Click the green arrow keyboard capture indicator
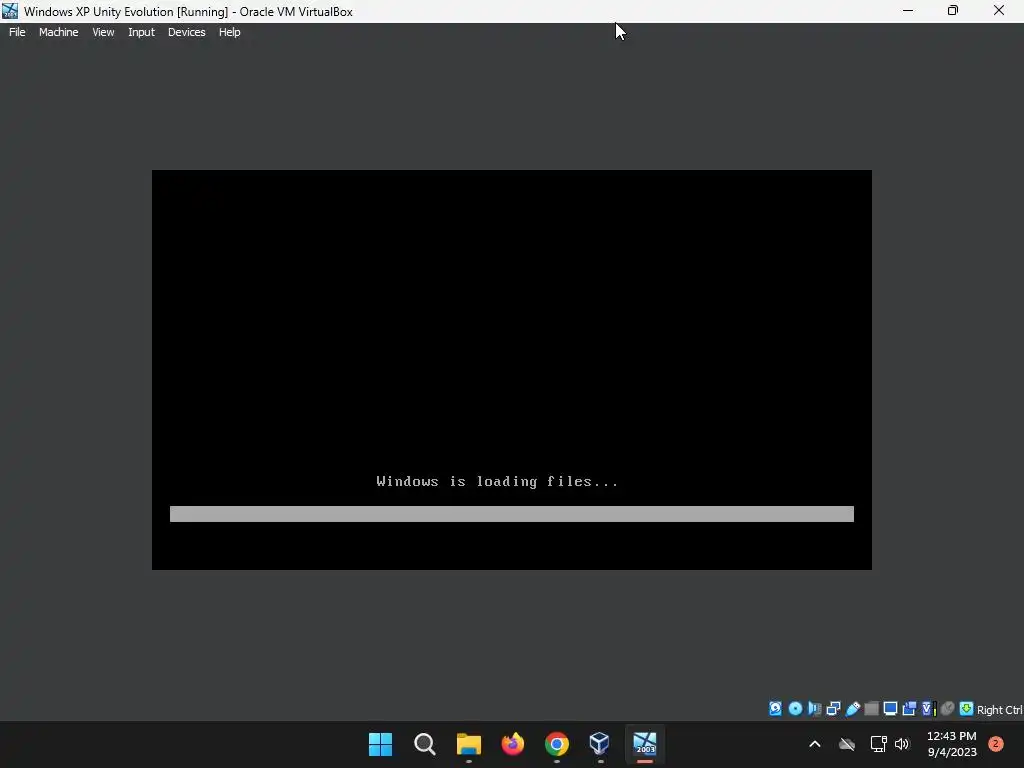Viewport: 1024px width, 768px height. [967, 709]
